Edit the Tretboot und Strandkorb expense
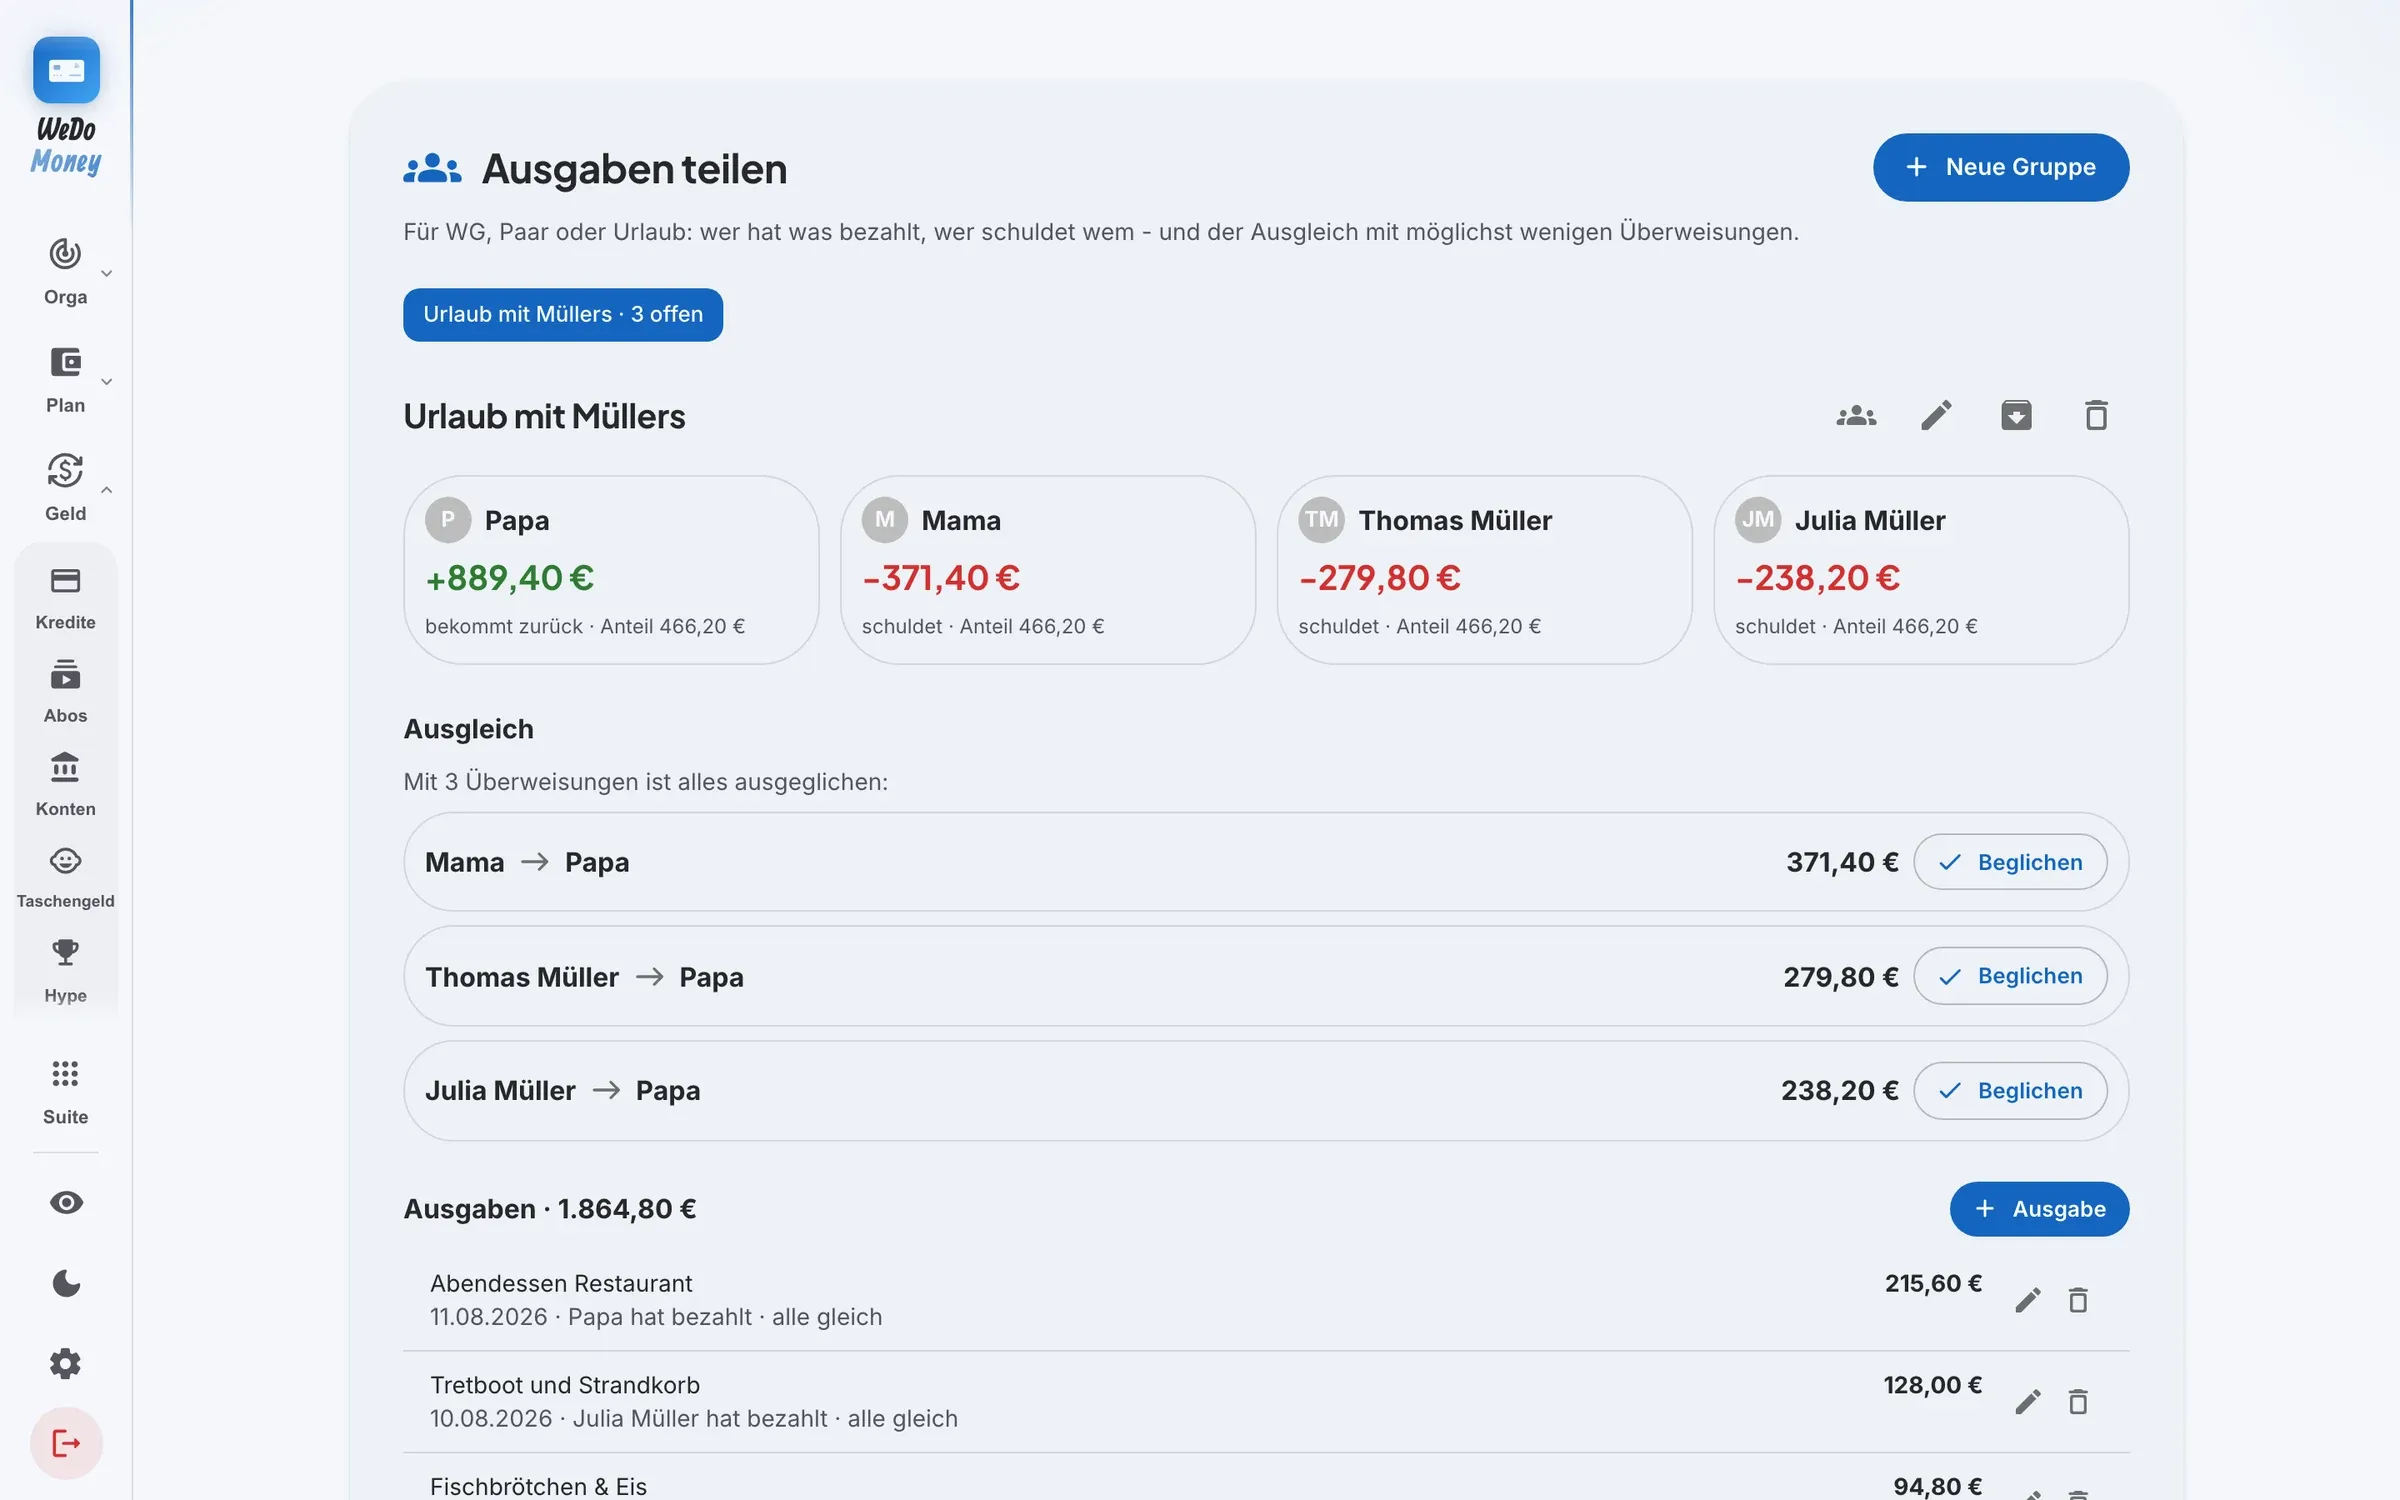2400x1500 pixels. point(2027,1402)
